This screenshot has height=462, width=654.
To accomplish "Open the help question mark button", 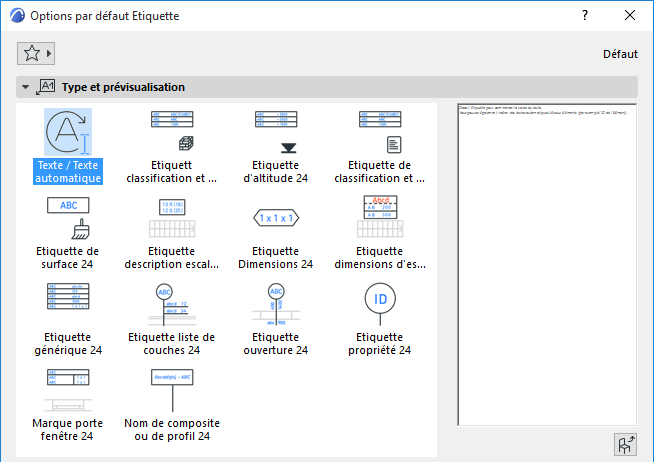I will click(x=585, y=15).
